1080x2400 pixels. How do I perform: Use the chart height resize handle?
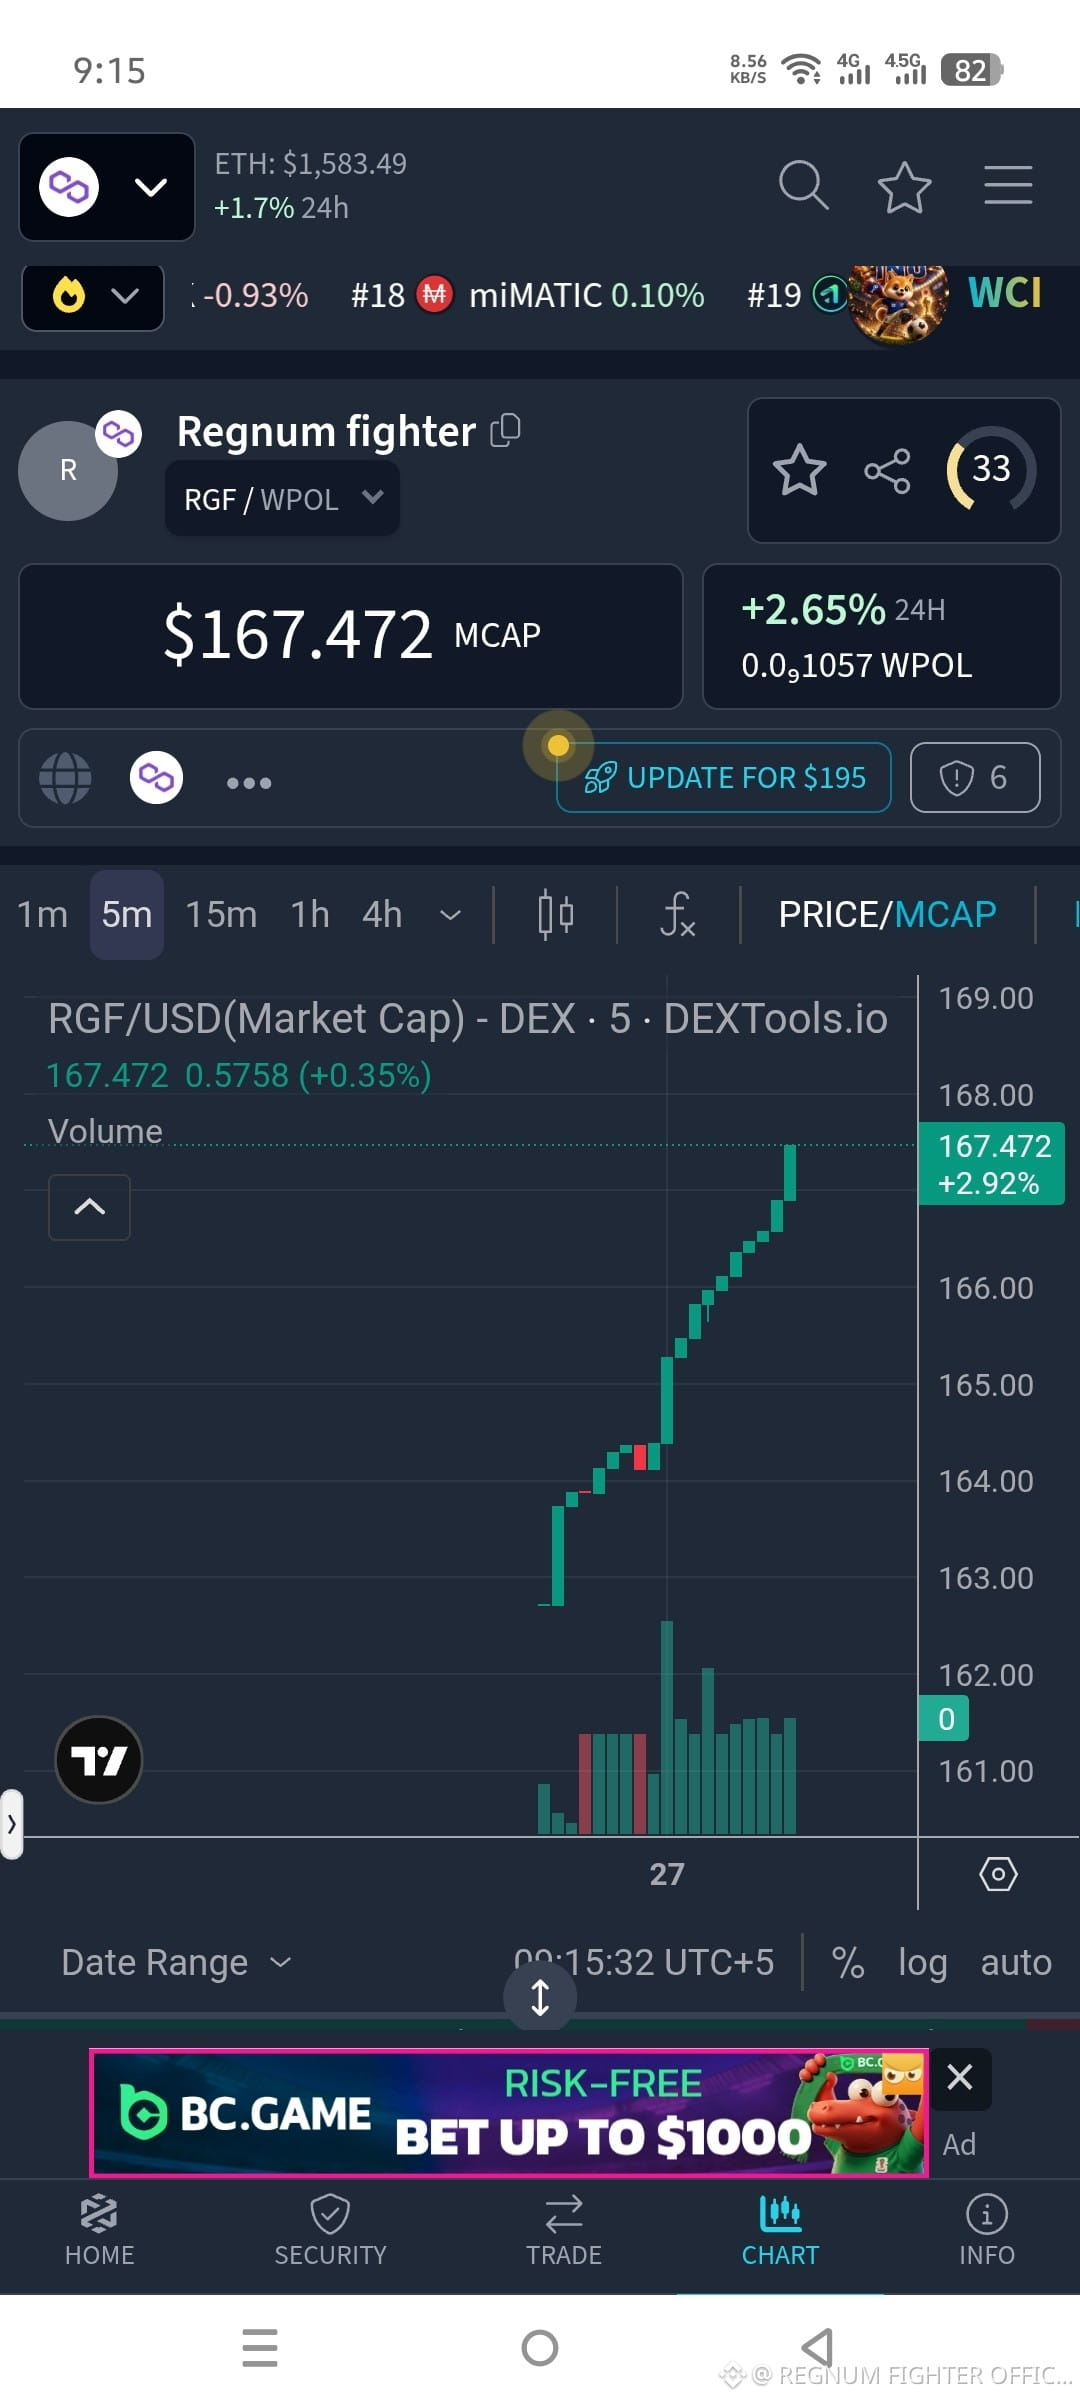click(x=540, y=1997)
